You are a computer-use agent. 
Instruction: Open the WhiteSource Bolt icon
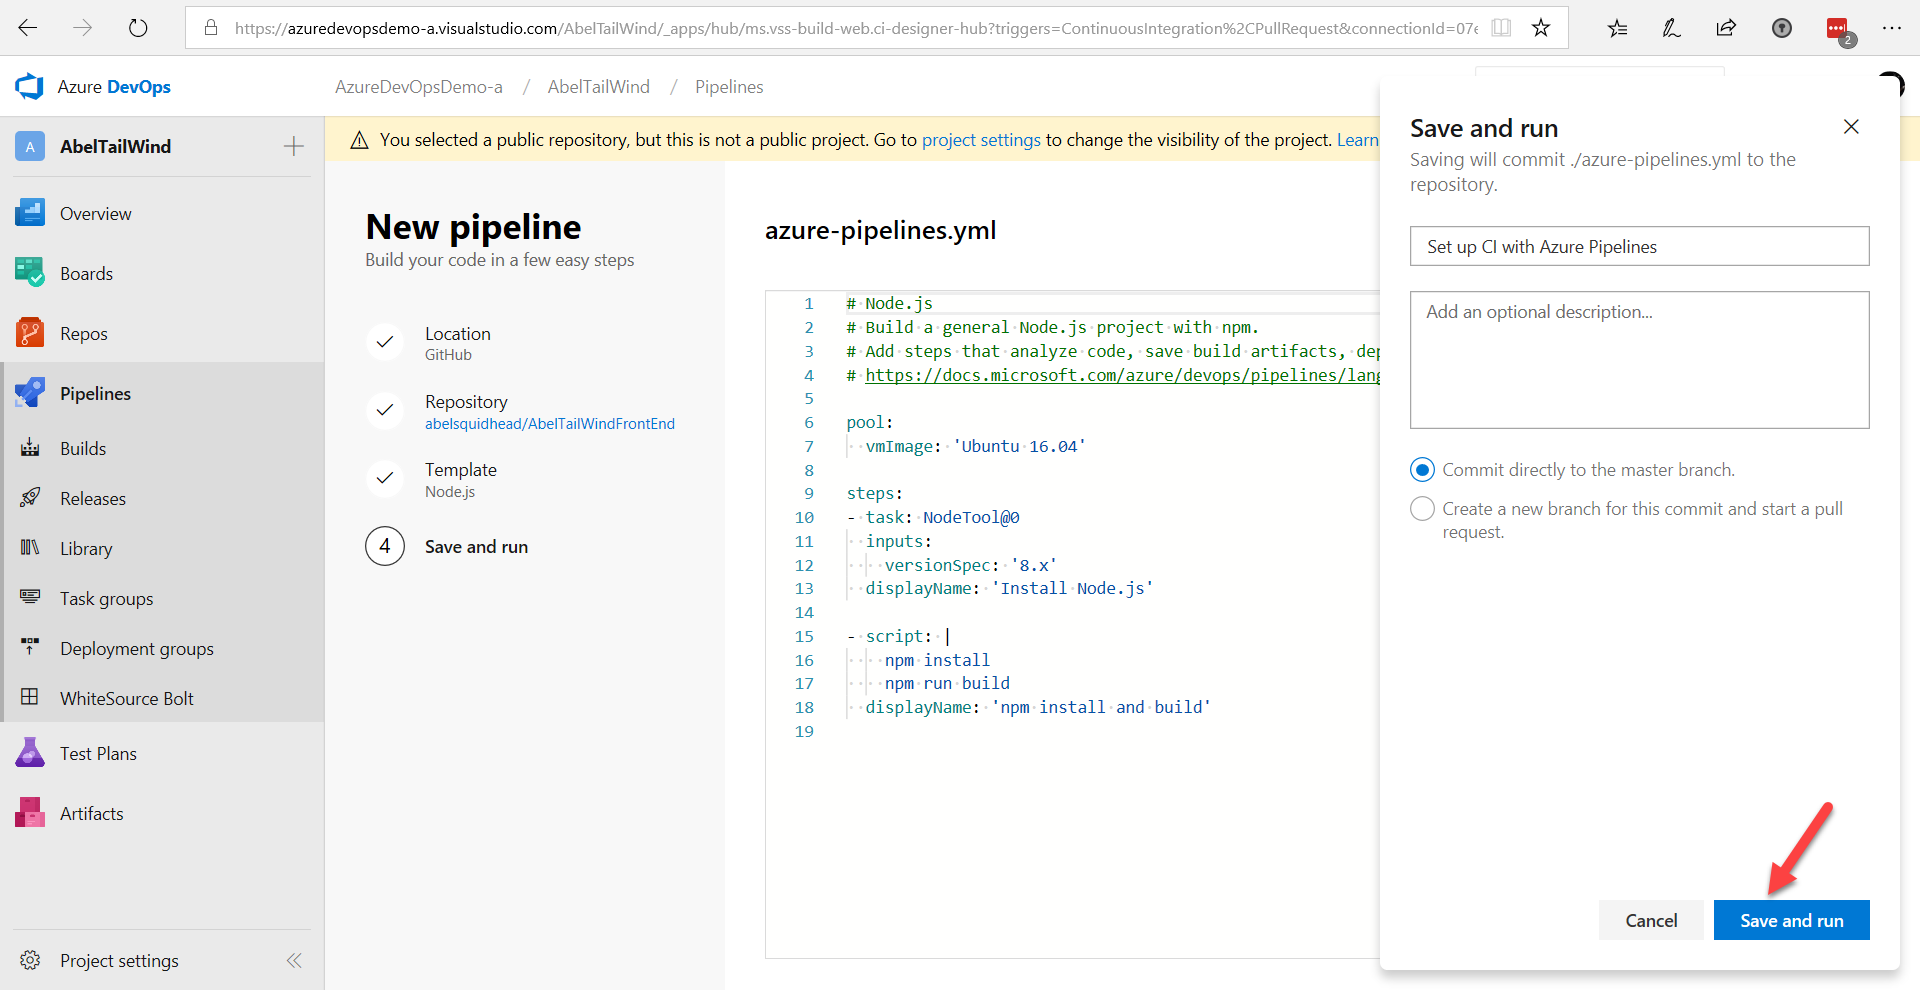tap(30, 698)
